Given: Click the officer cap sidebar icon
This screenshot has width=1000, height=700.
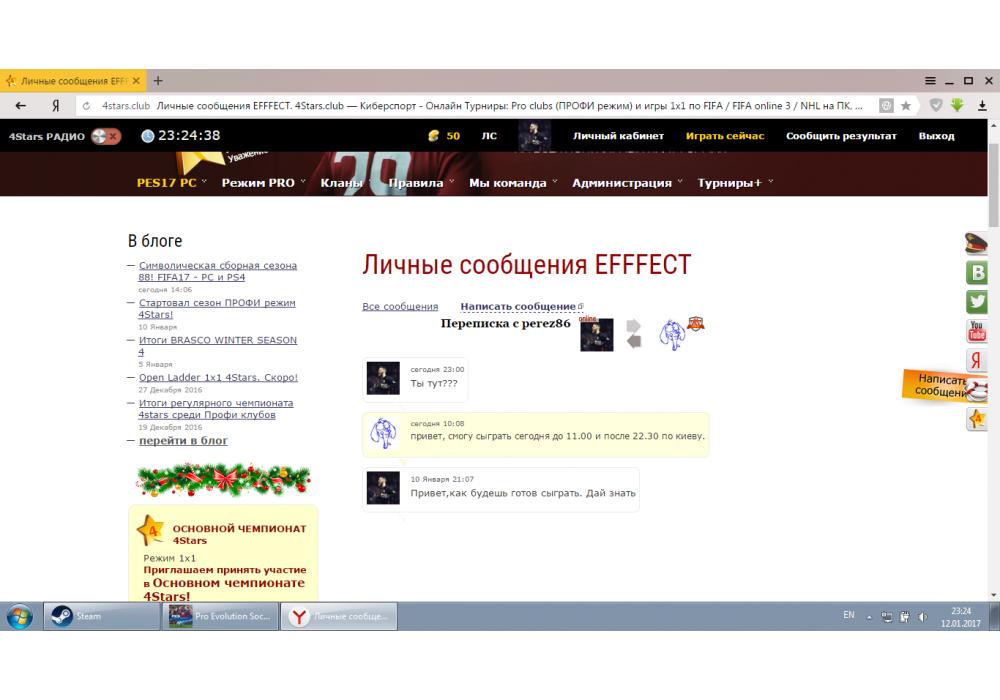Looking at the screenshot, I should pos(977,242).
